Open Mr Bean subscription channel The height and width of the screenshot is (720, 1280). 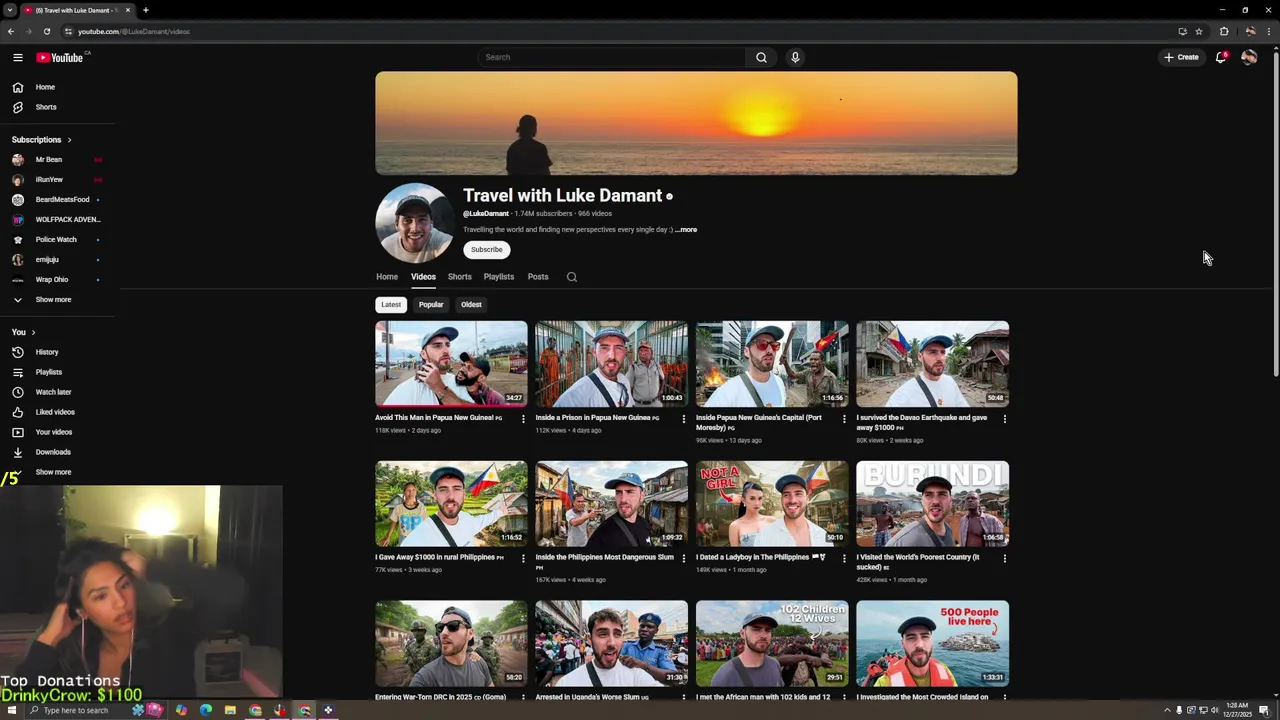pos(48,159)
